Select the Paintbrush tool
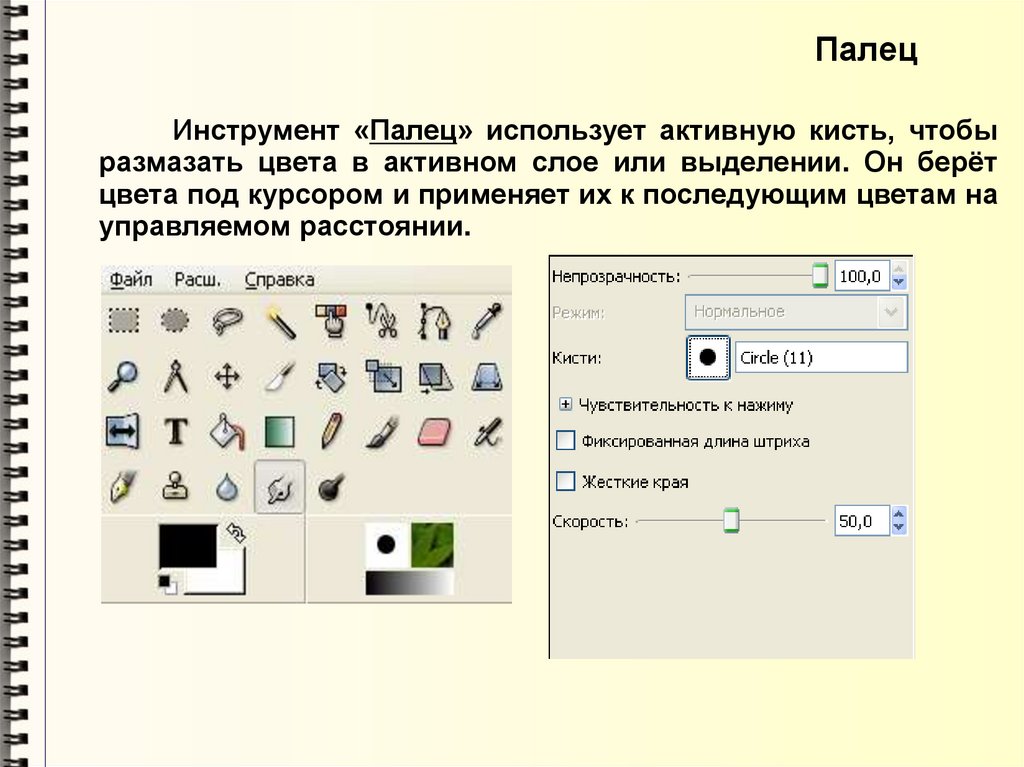Viewport: 1024px width, 767px height. (383, 432)
